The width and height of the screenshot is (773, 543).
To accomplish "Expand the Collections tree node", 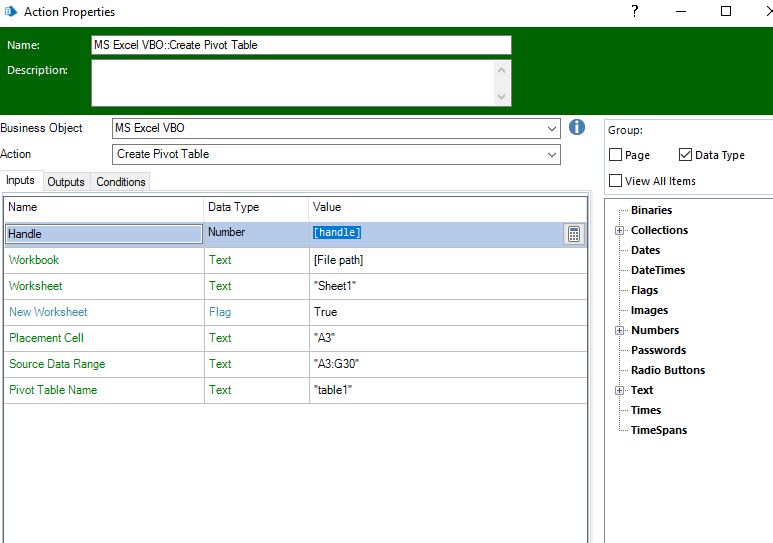I will point(620,230).
